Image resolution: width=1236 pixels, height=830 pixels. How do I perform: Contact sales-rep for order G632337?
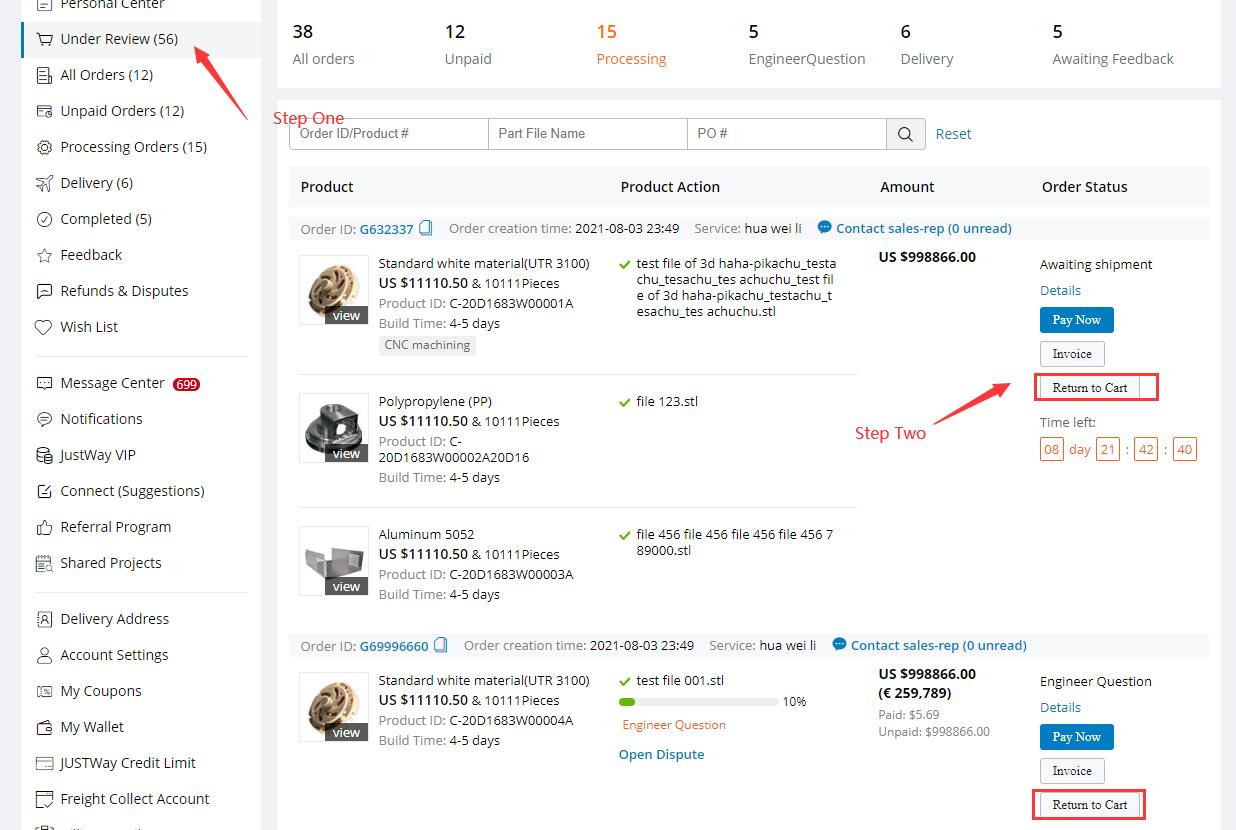(914, 228)
